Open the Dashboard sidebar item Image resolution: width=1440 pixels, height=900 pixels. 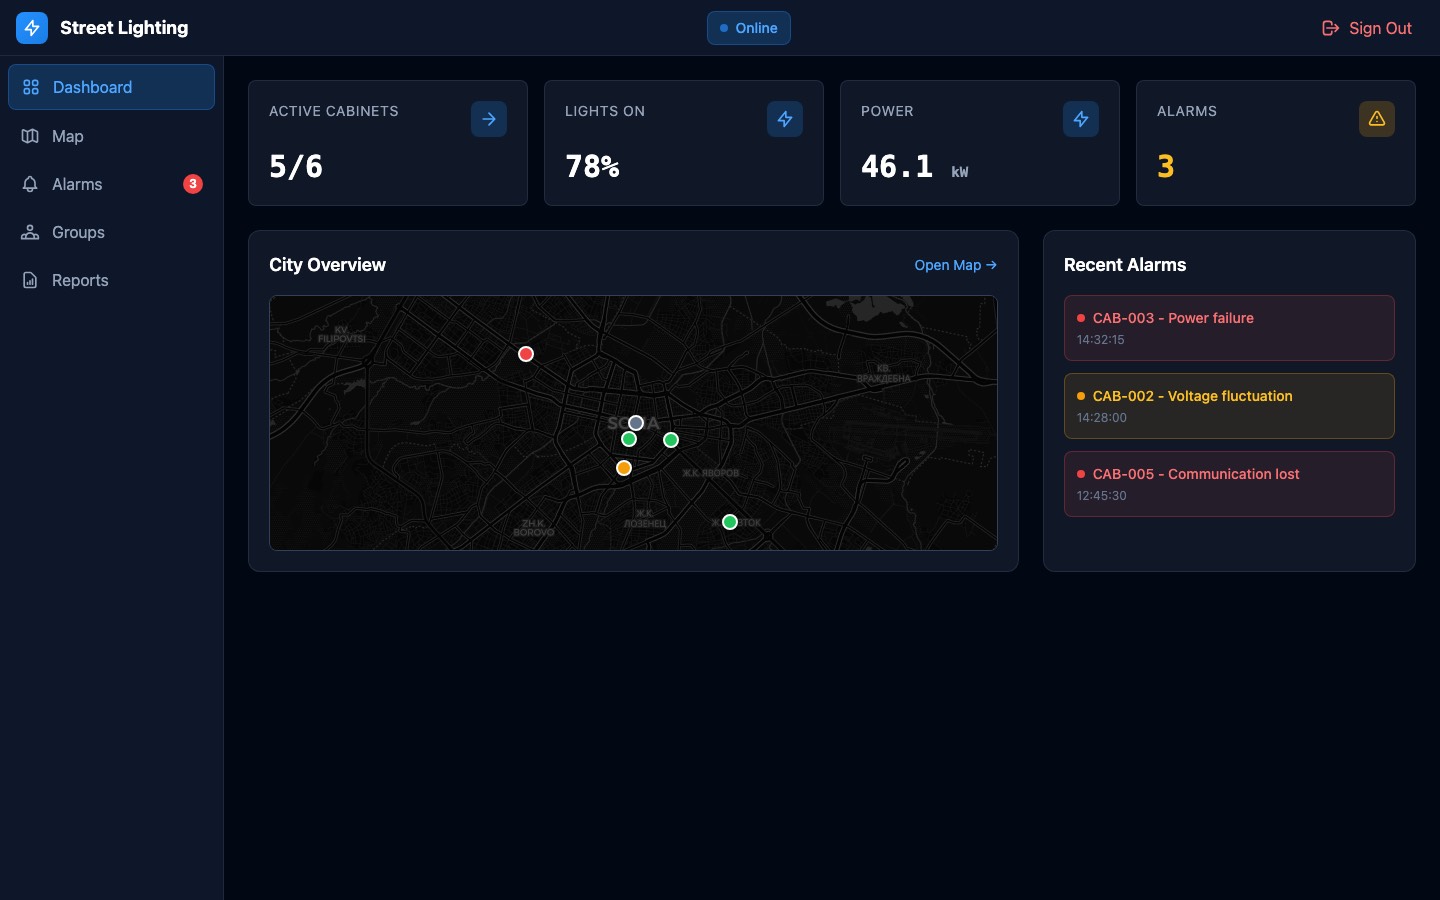pyautogui.click(x=111, y=87)
